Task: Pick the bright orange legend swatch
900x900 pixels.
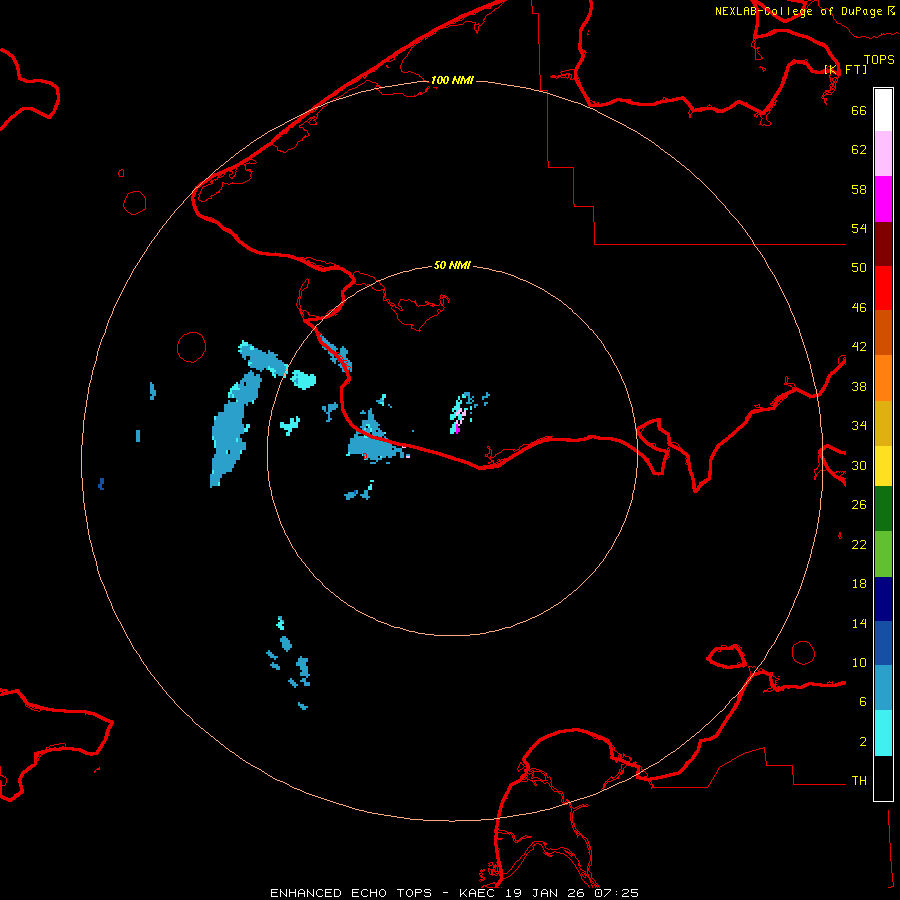Action: 883,378
